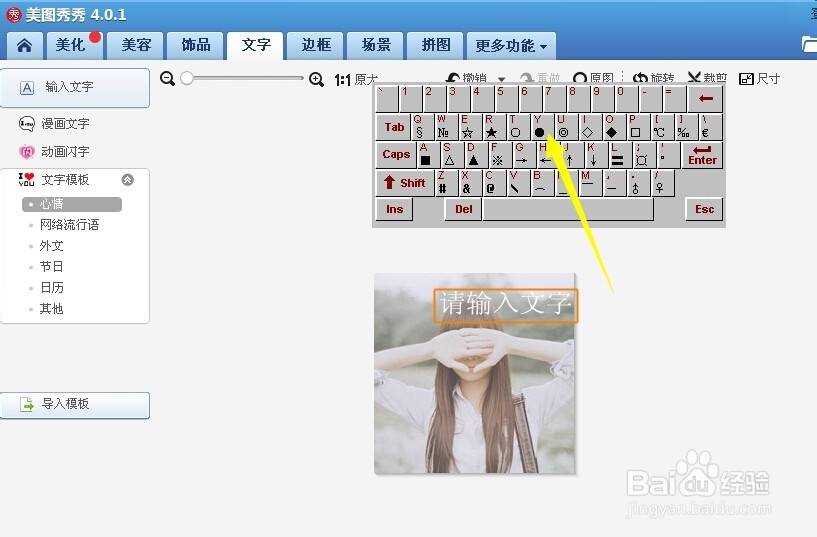817x537 pixels.
Task: Insert the hollow circle ○ symbol
Action: pyautogui.click(x=516, y=127)
